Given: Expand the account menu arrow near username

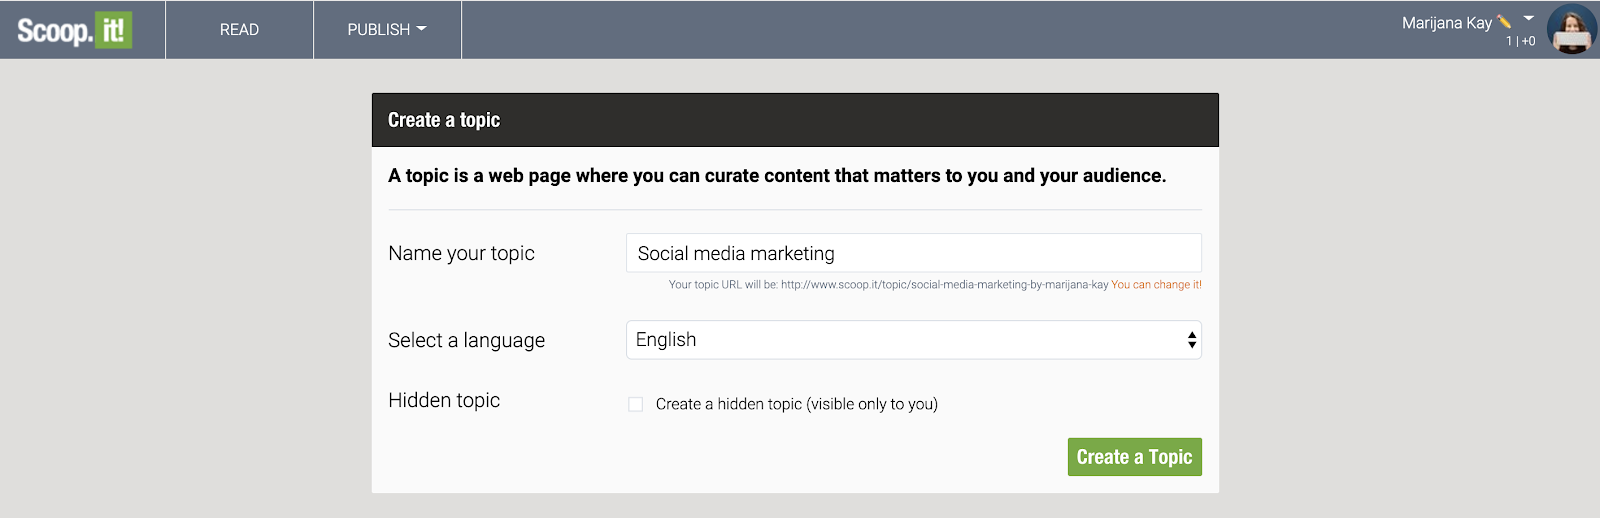Looking at the screenshot, I should 1528,18.
